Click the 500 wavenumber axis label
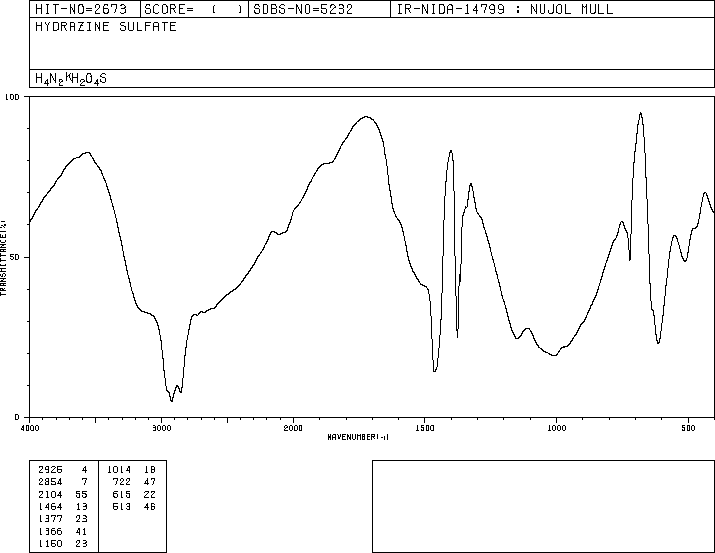Screen dimensions: 715x553 (688, 428)
